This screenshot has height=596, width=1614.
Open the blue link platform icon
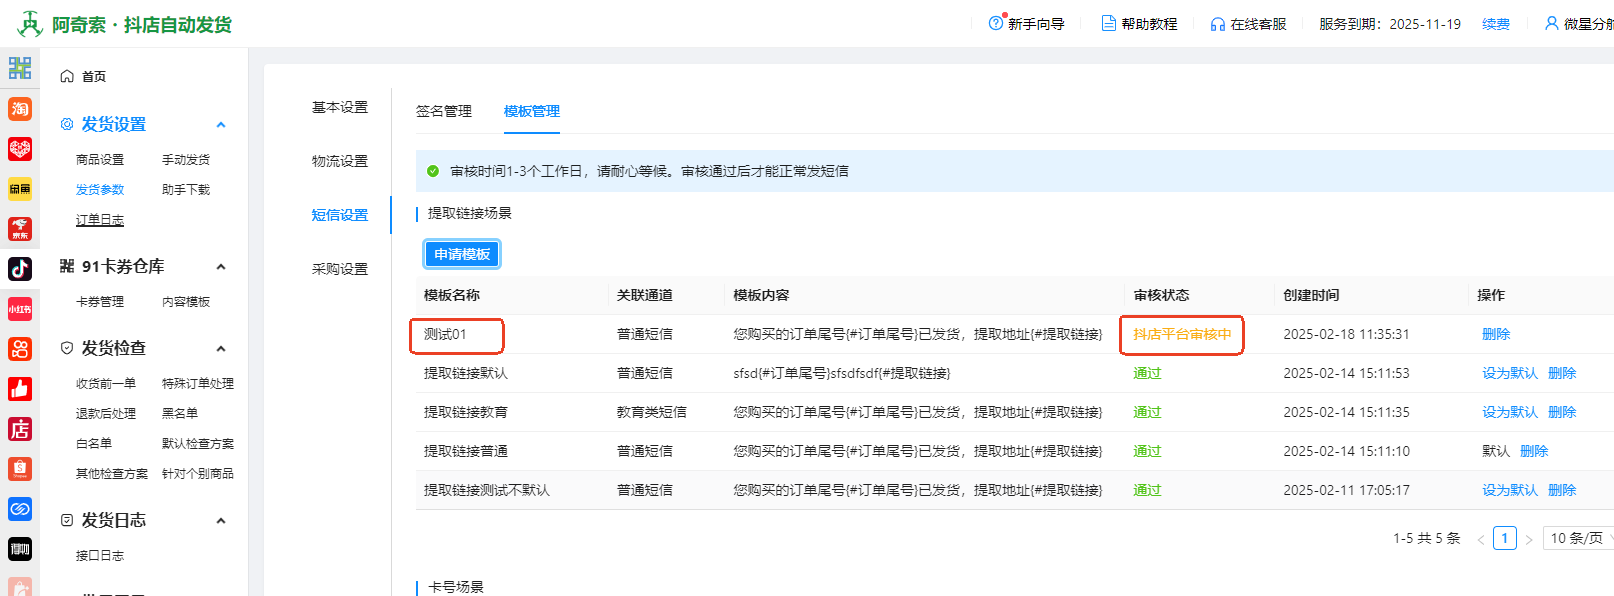pyautogui.click(x=20, y=509)
